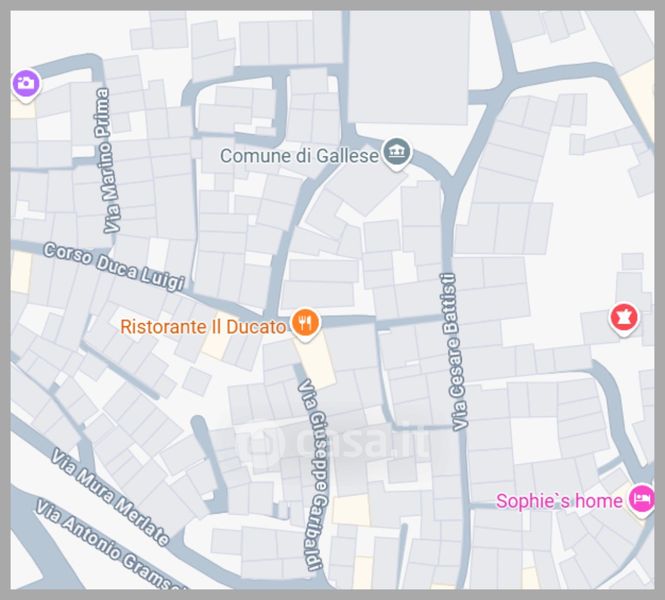Click the large square block above Comune di Gallese
This screenshot has height=600, width=665.
click(x=409, y=68)
